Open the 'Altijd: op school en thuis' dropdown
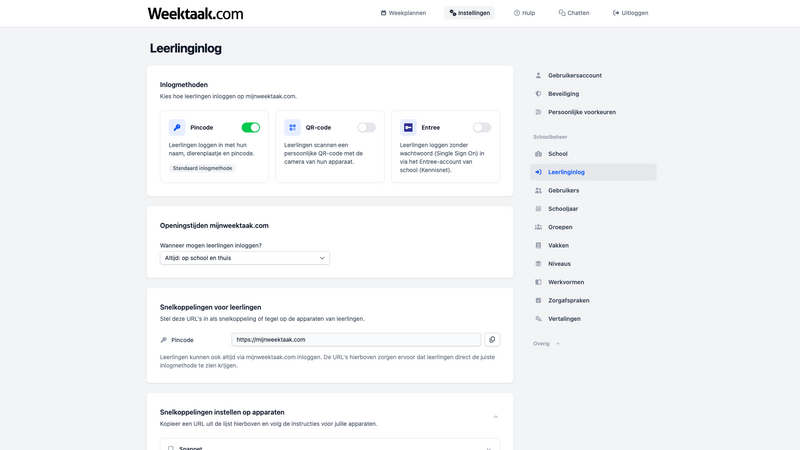Screen dimensions: 800x450 [244, 258]
